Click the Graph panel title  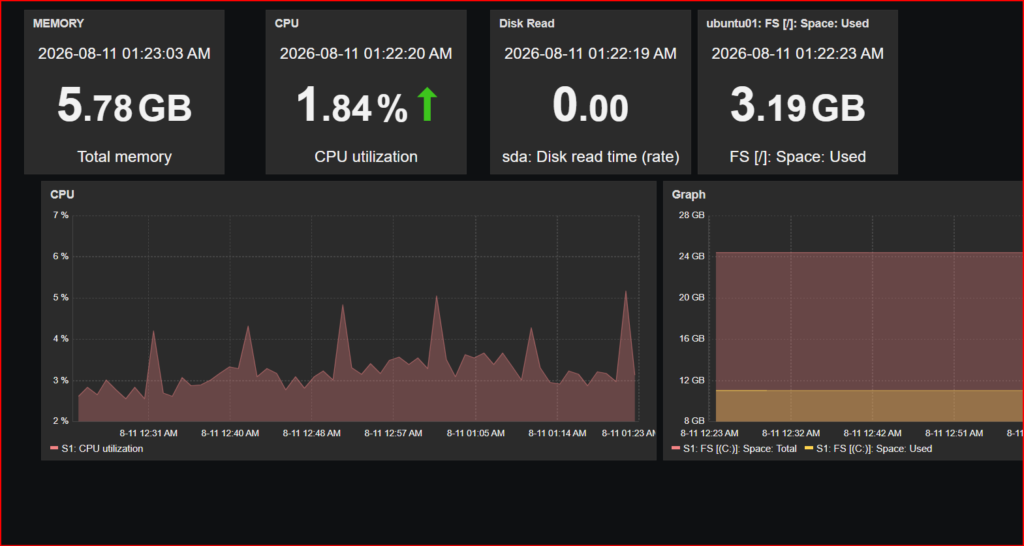click(x=688, y=195)
